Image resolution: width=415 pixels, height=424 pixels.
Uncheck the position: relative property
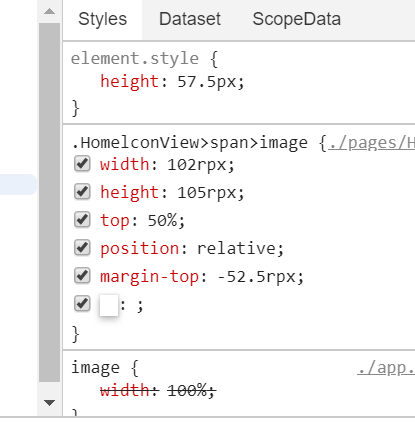point(82,248)
